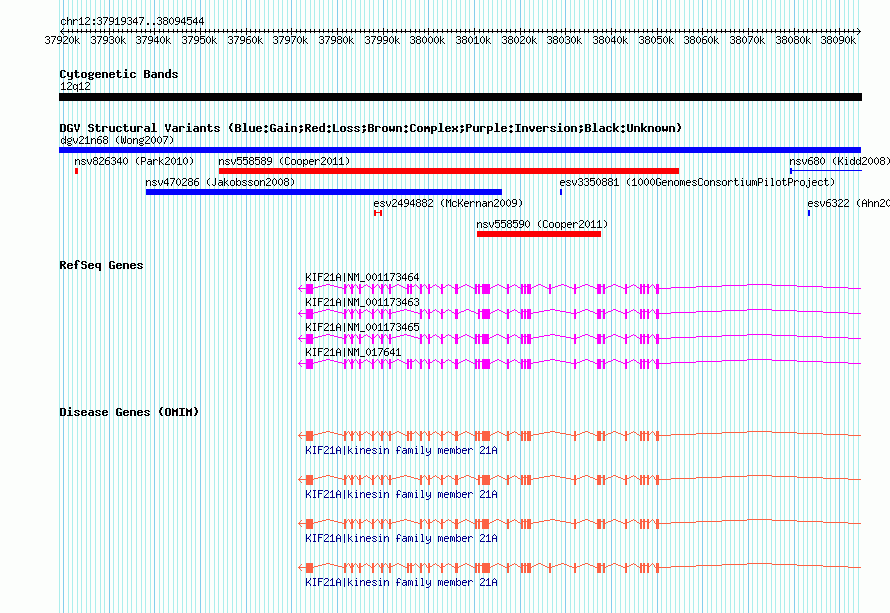The width and height of the screenshot is (890, 613).
Task: Select the small red esv2494882 marker
Action: coord(378,213)
